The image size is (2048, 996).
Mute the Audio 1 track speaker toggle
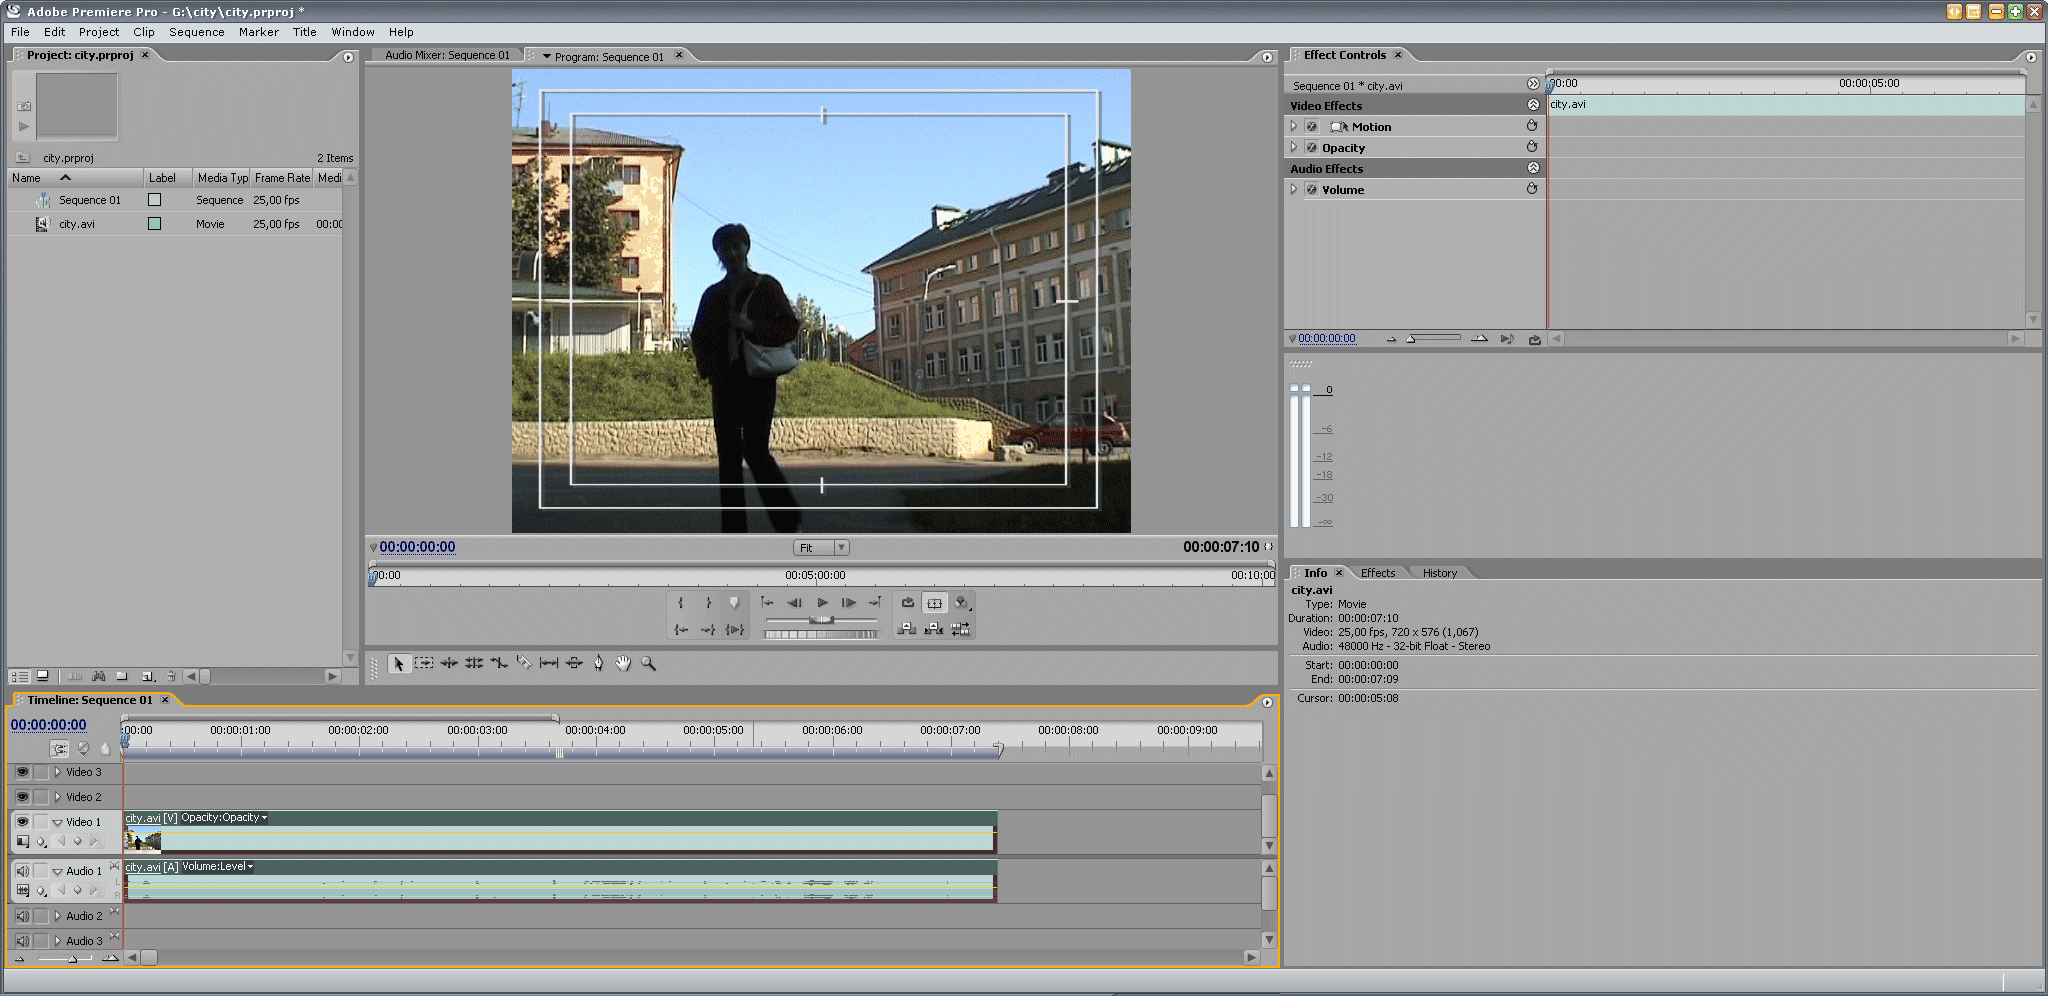point(22,870)
